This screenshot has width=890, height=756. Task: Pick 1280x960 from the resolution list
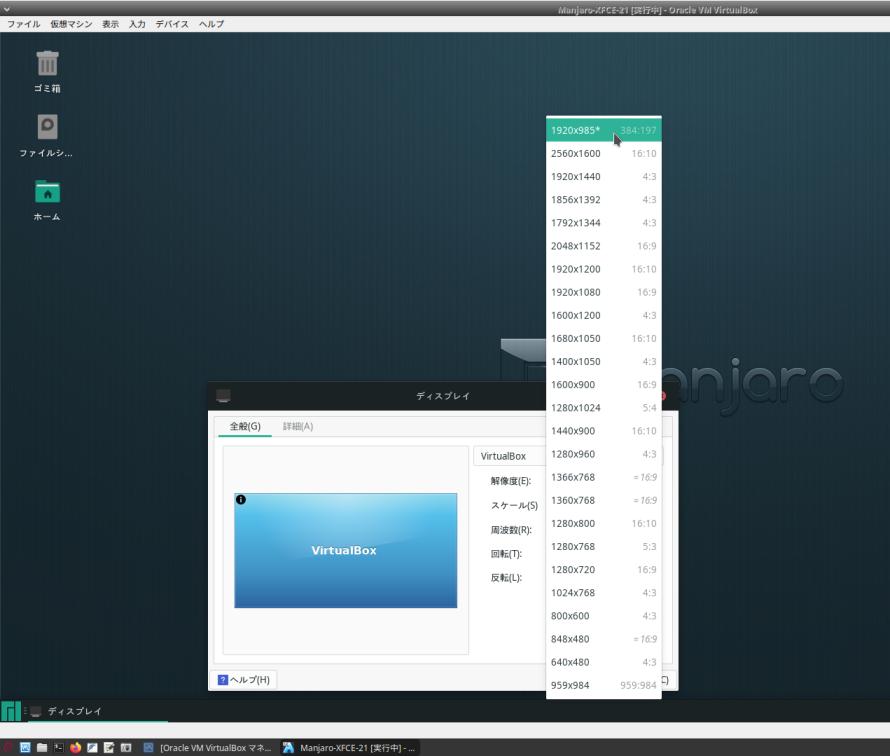point(603,454)
